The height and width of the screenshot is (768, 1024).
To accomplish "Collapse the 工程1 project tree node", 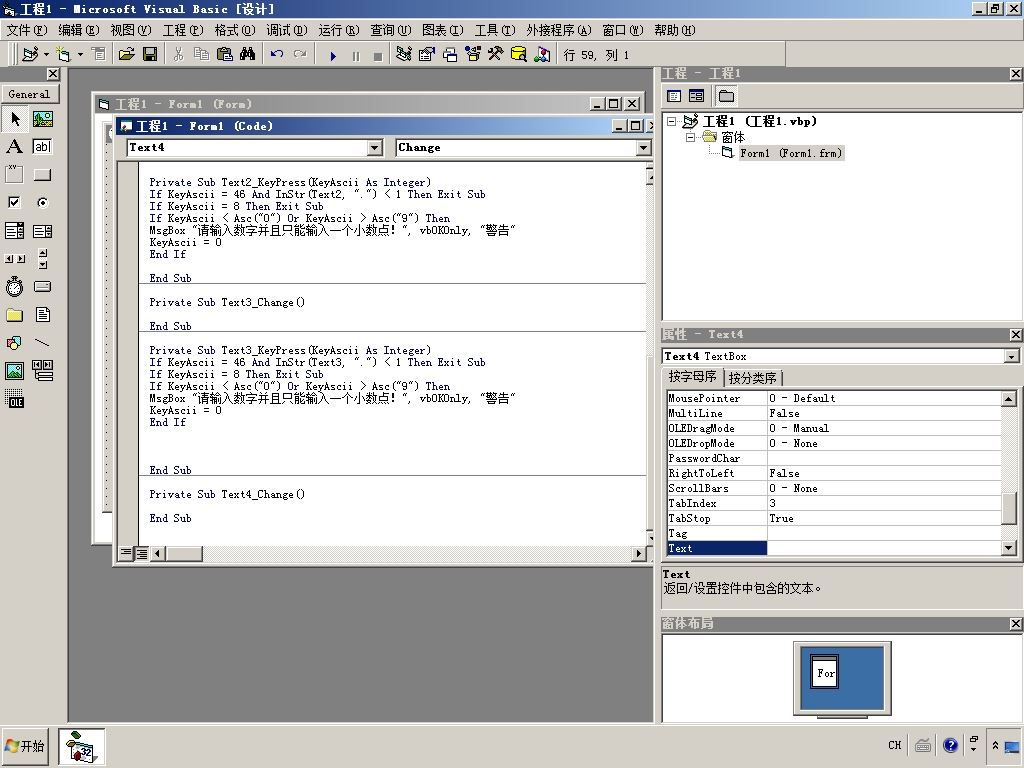I will click(671, 121).
